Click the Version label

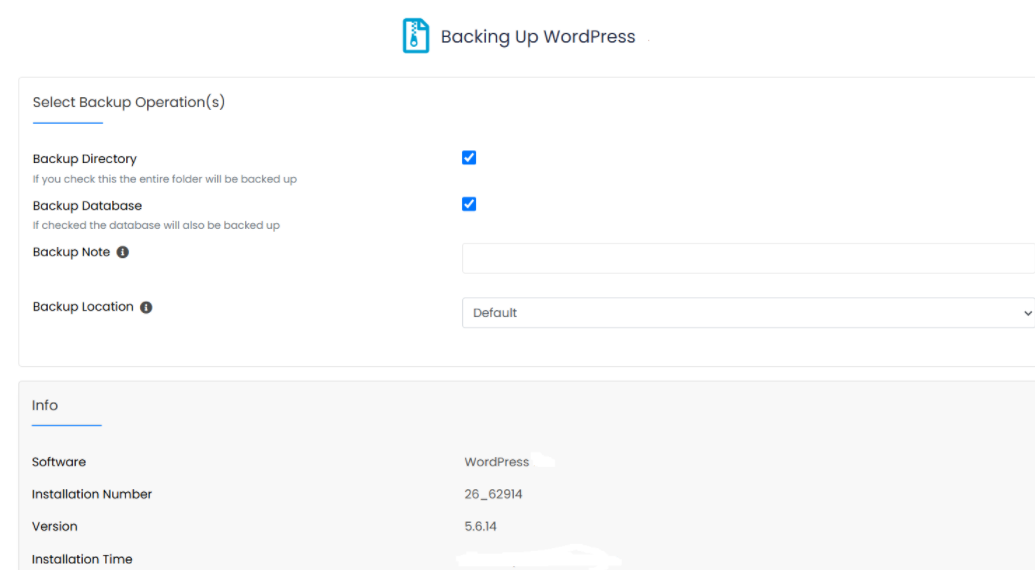point(55,526)
